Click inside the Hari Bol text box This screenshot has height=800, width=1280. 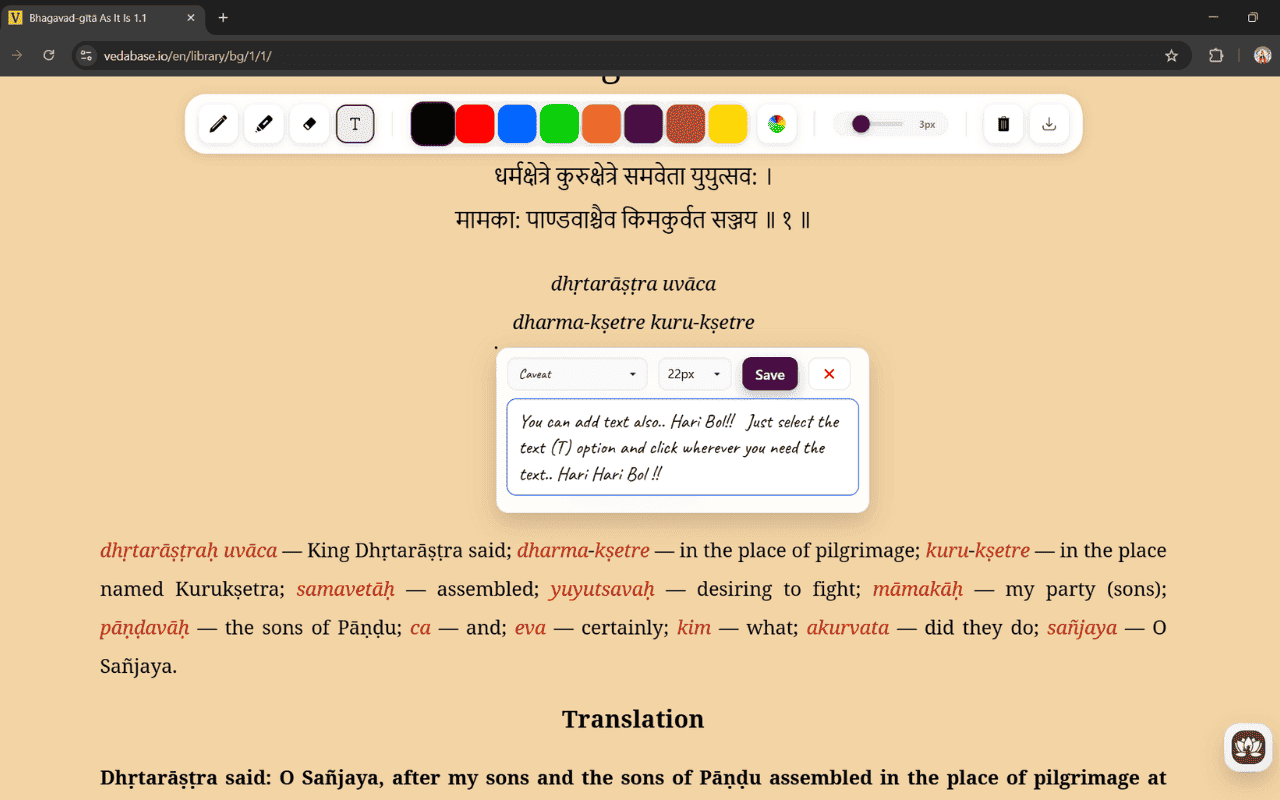[683, 447]
